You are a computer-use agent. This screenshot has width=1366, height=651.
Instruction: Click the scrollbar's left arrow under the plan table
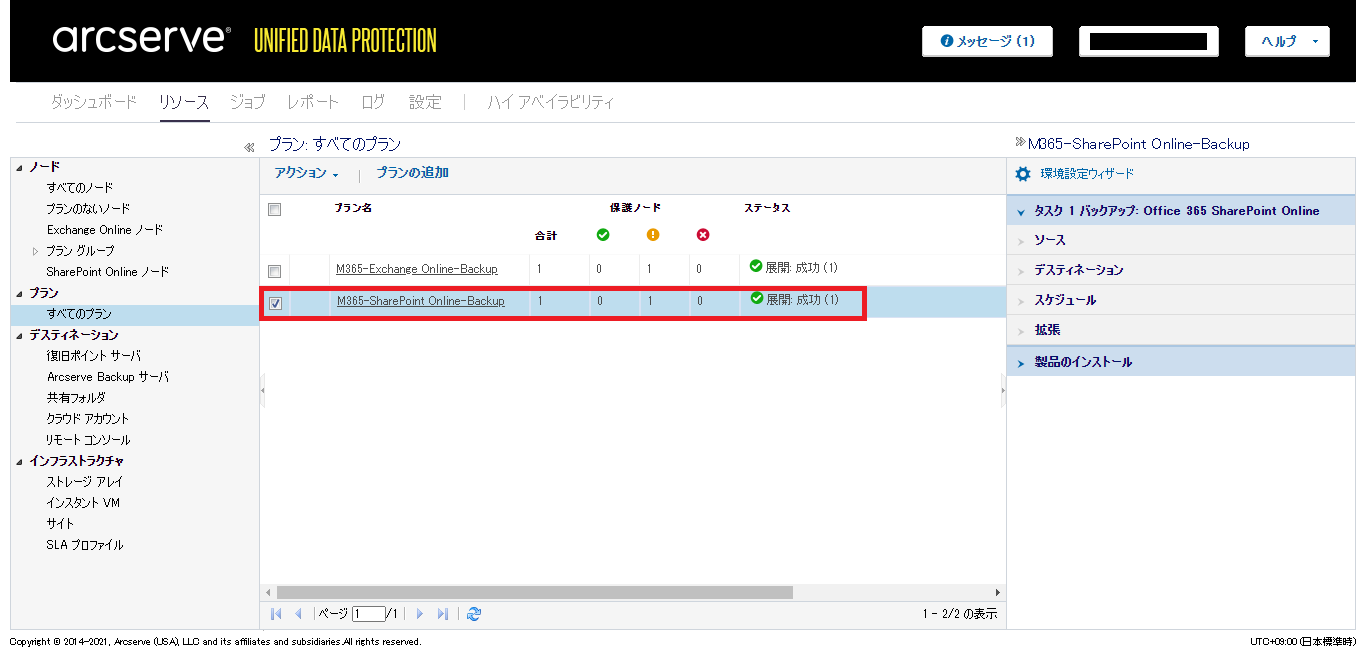267,592
